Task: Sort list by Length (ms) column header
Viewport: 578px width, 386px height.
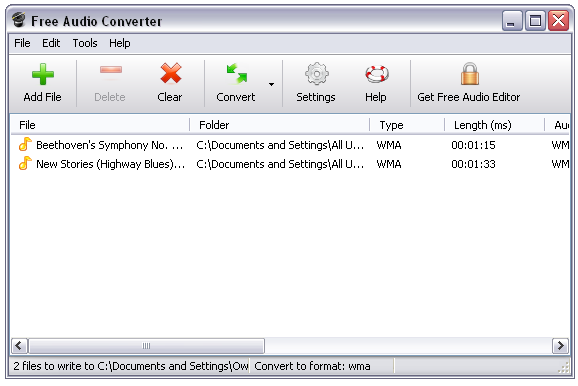Action: click(494, 125)
